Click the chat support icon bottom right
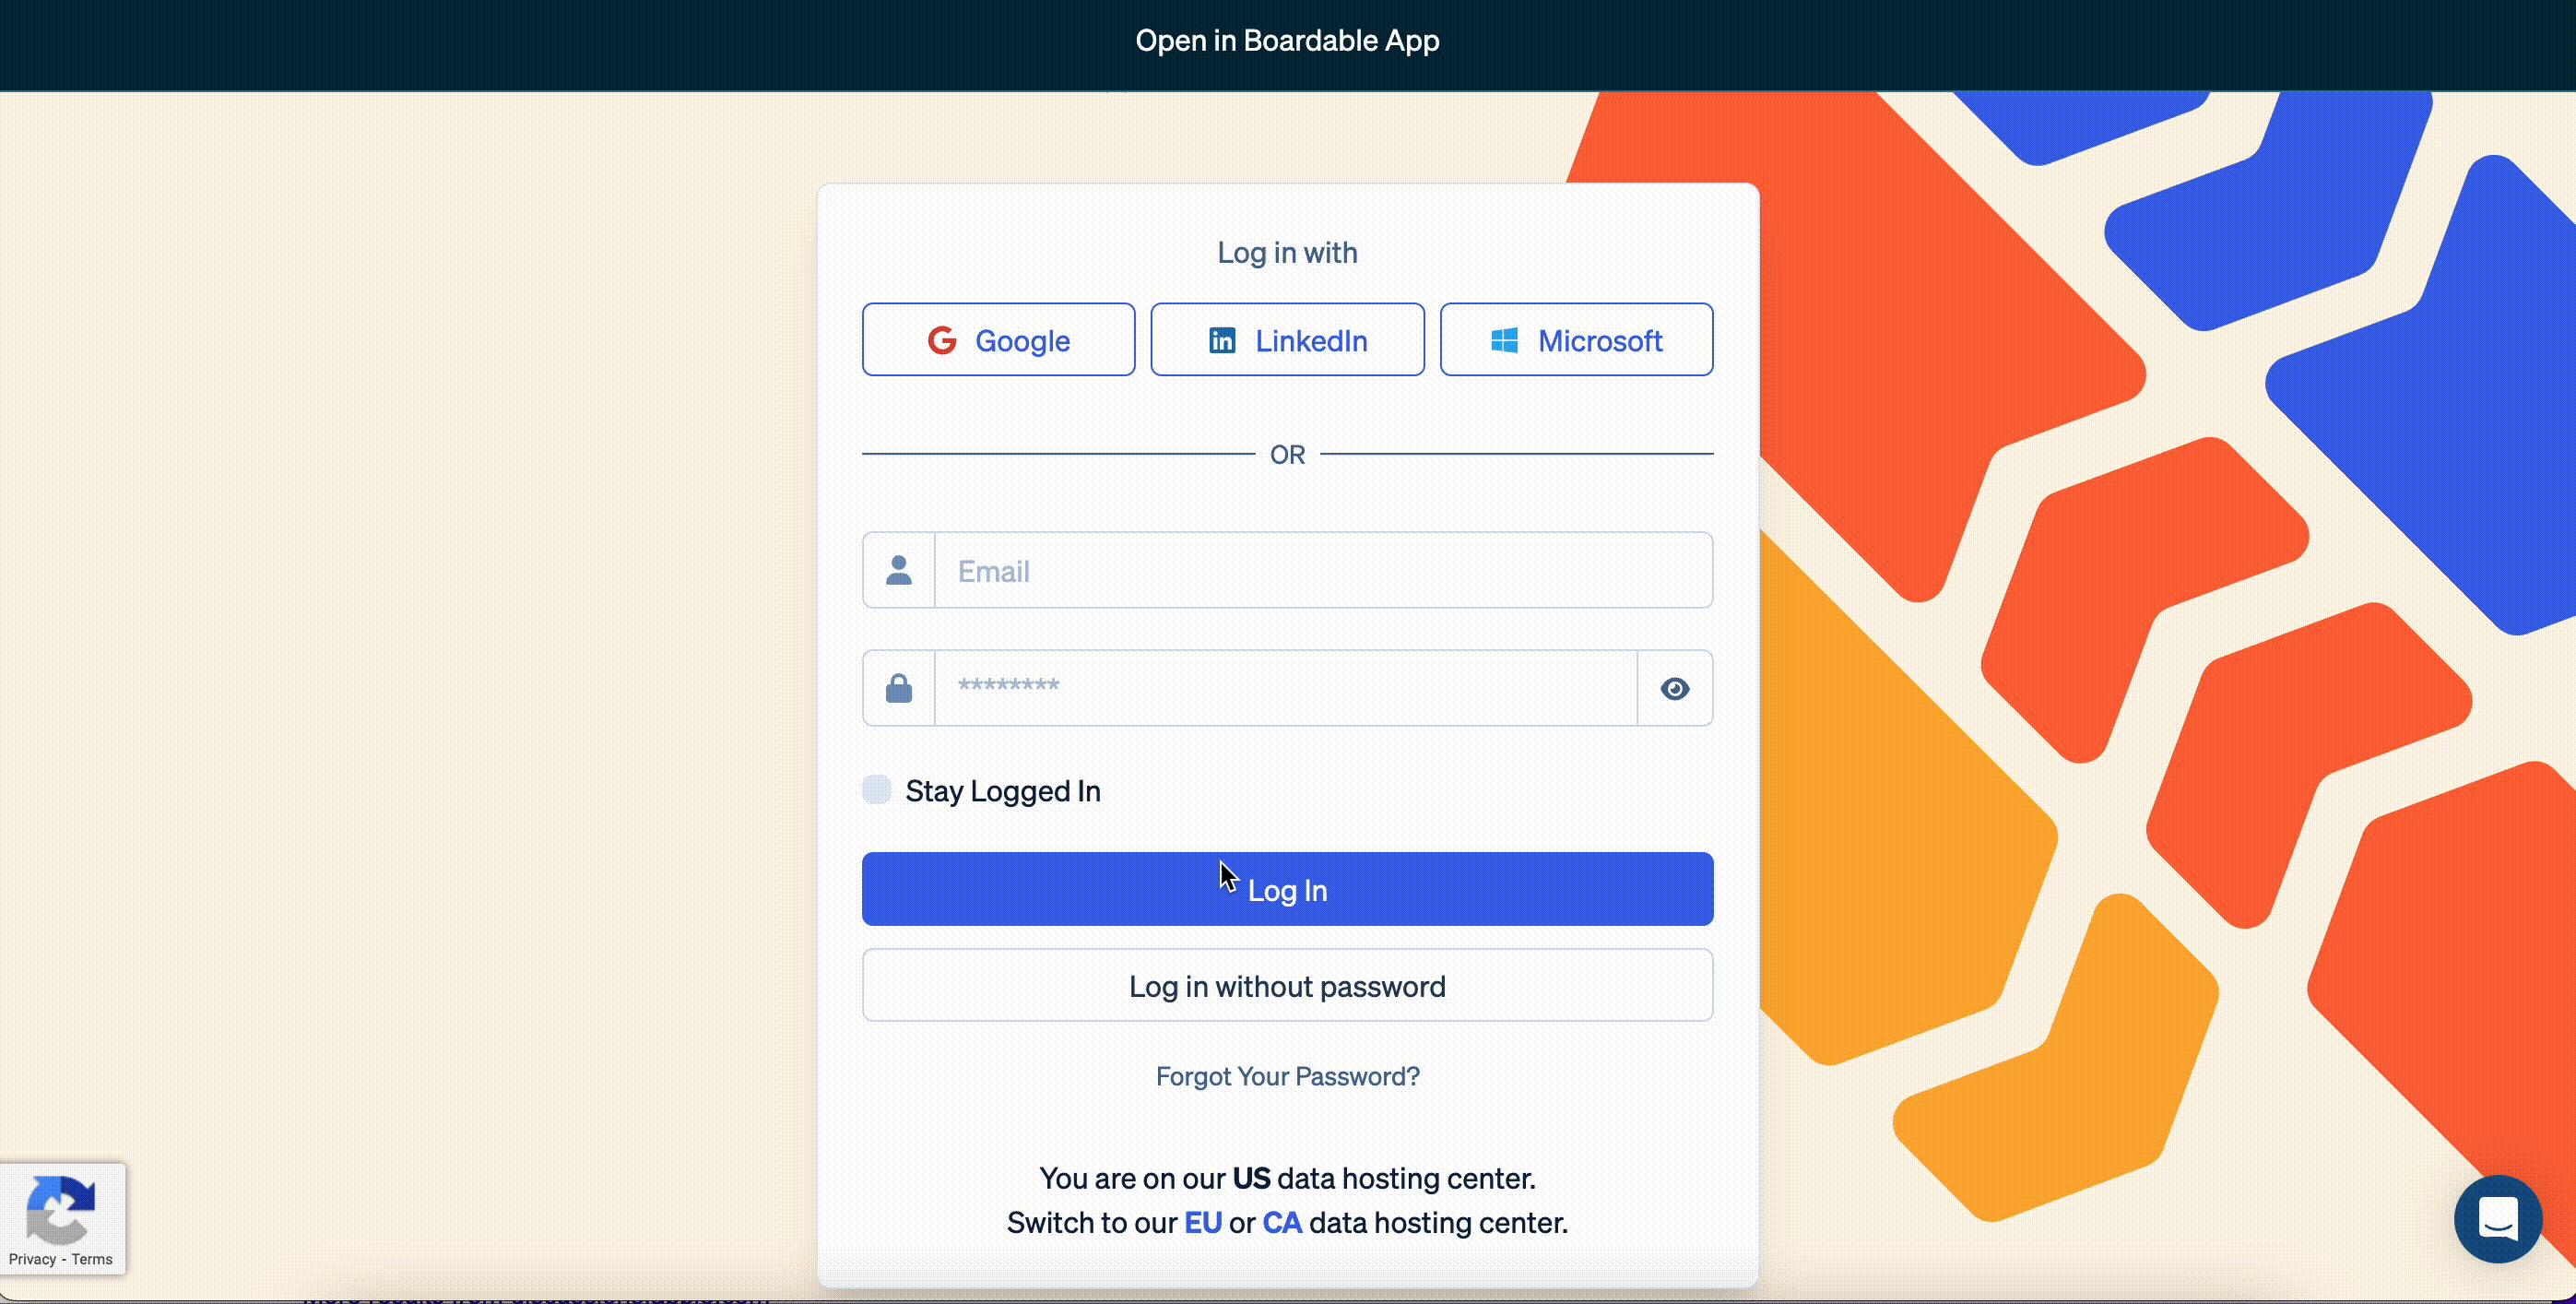2576x1304 pixels. pos(2498,1217)
